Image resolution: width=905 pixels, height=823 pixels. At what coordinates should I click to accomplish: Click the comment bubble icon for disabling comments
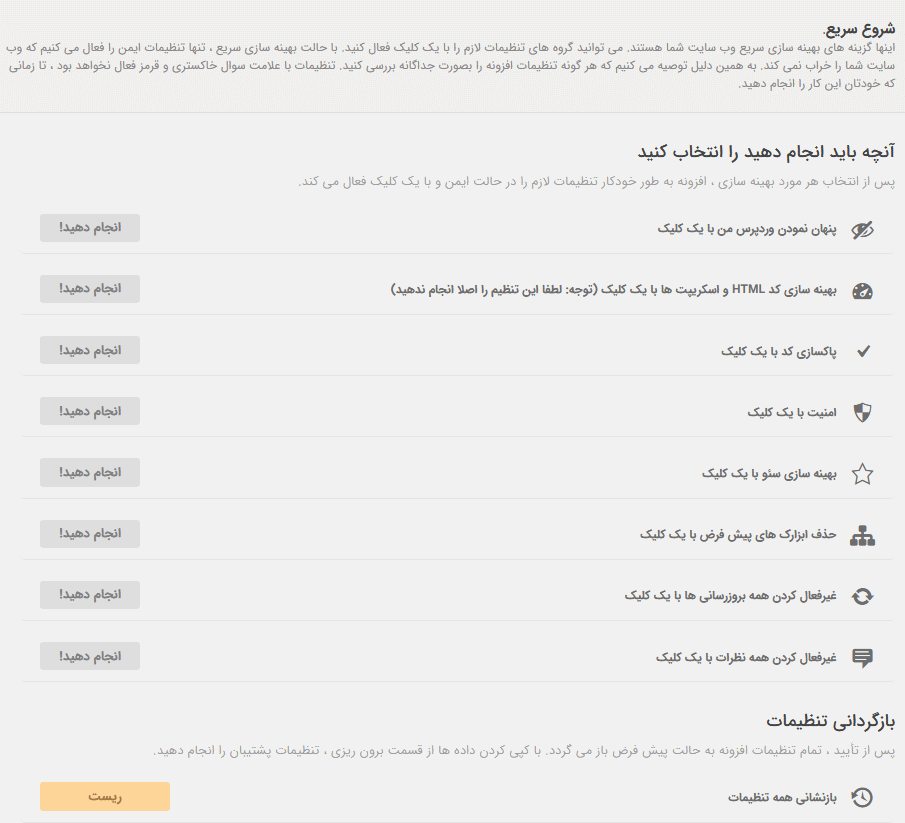(x=862, y=658)
